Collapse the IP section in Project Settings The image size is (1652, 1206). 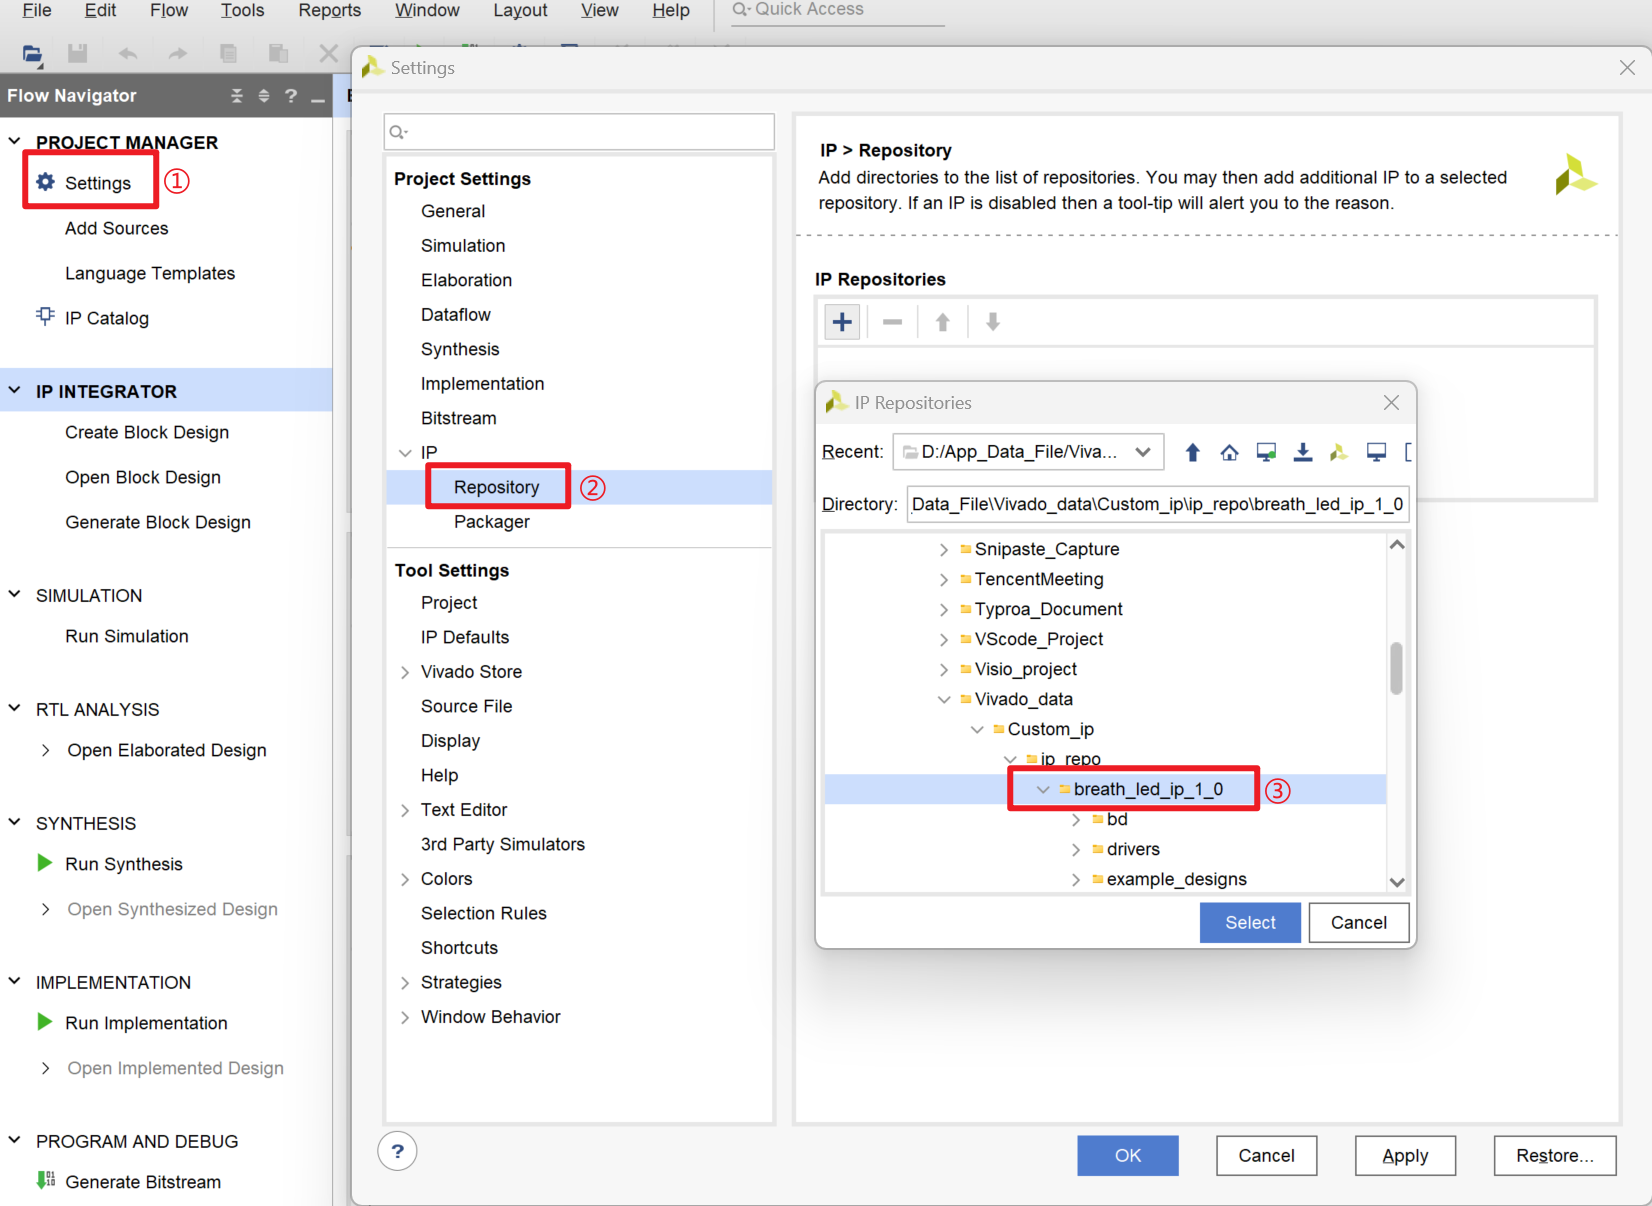(x=405, y=453)
